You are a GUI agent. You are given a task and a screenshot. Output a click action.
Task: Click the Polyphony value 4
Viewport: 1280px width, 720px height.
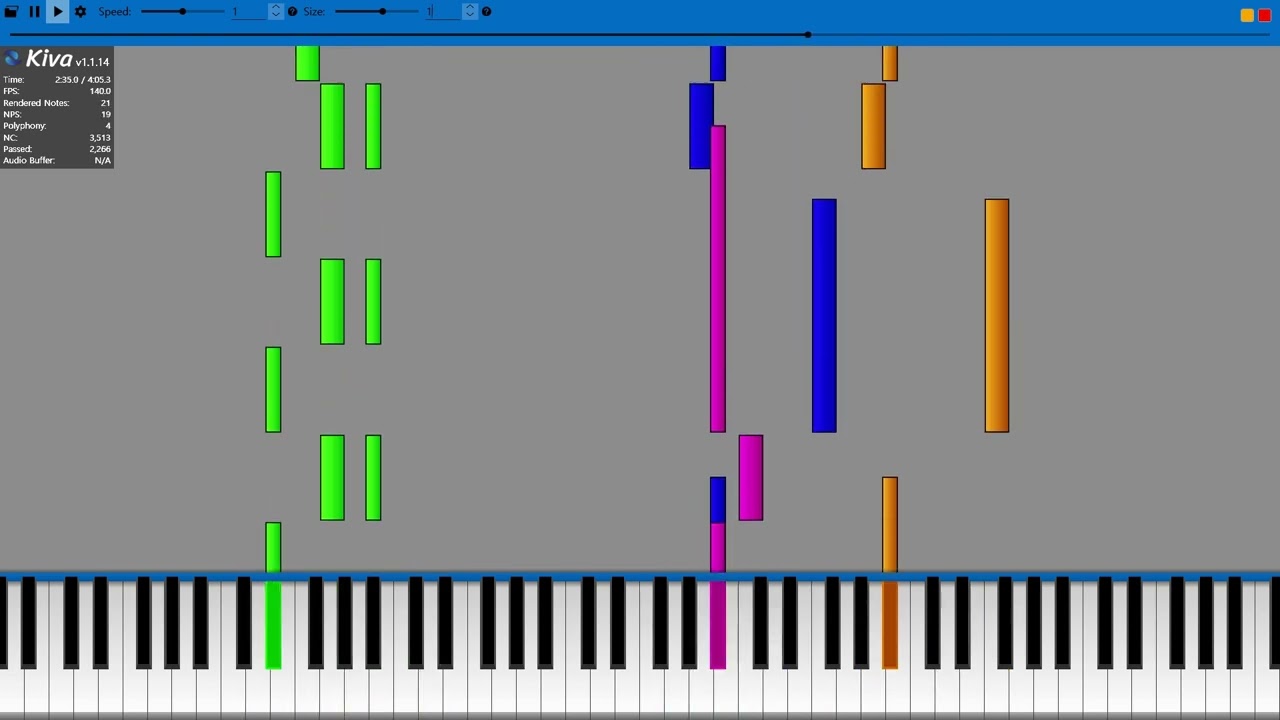(108, 126)
